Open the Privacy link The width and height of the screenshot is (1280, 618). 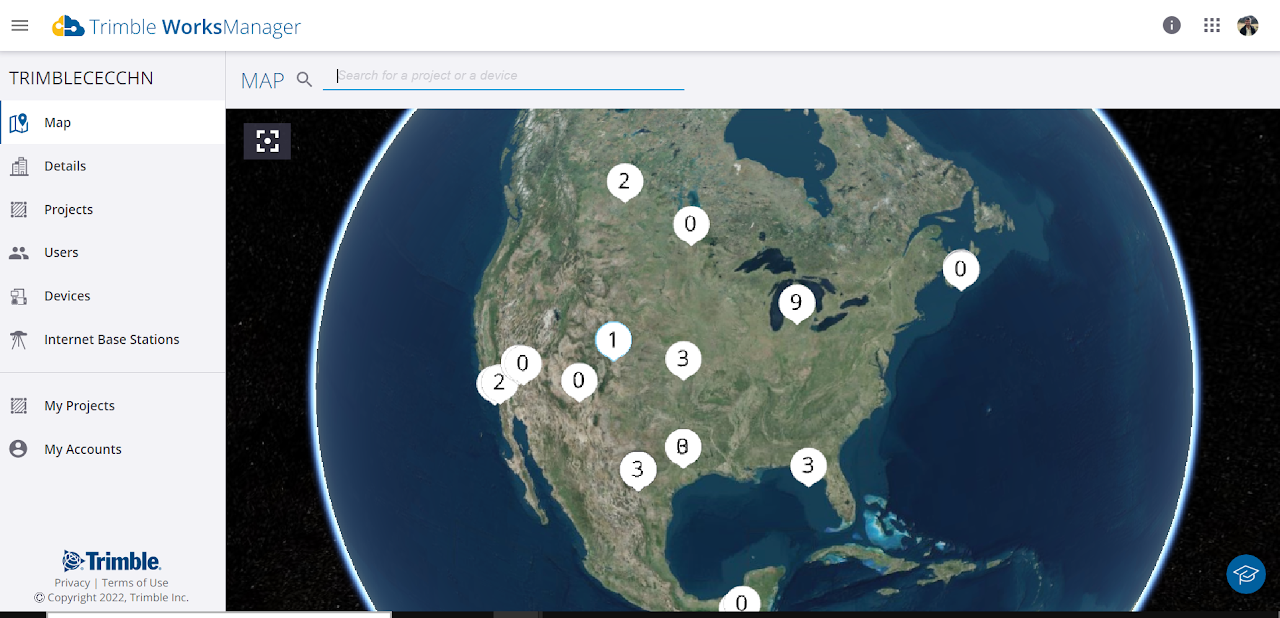(72, 583)
